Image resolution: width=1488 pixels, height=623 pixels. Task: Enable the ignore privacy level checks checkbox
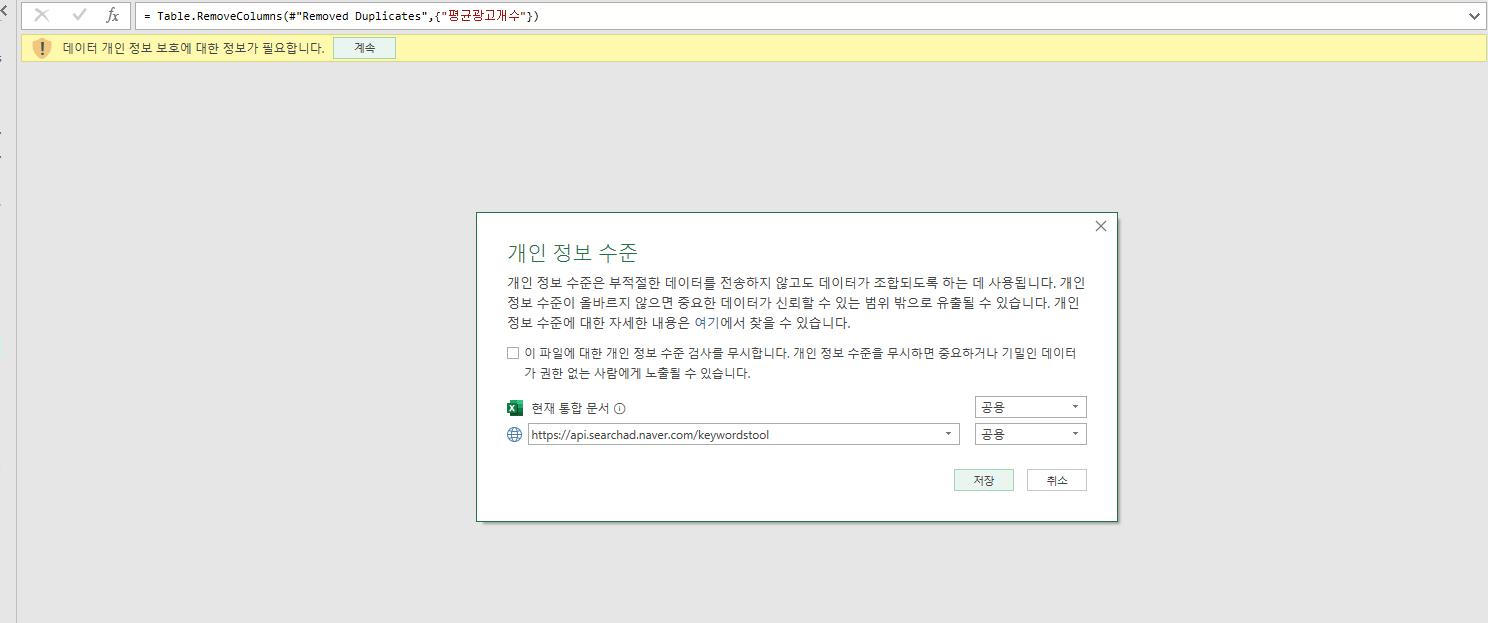click(512, 352)
